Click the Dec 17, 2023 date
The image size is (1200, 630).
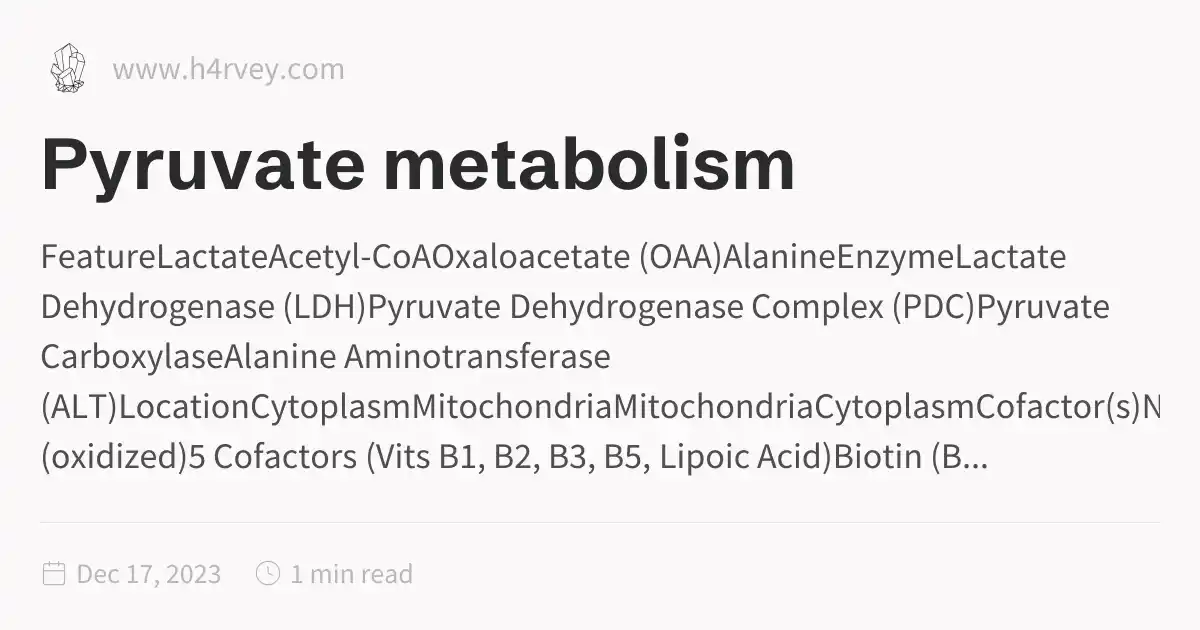(149, 574)
